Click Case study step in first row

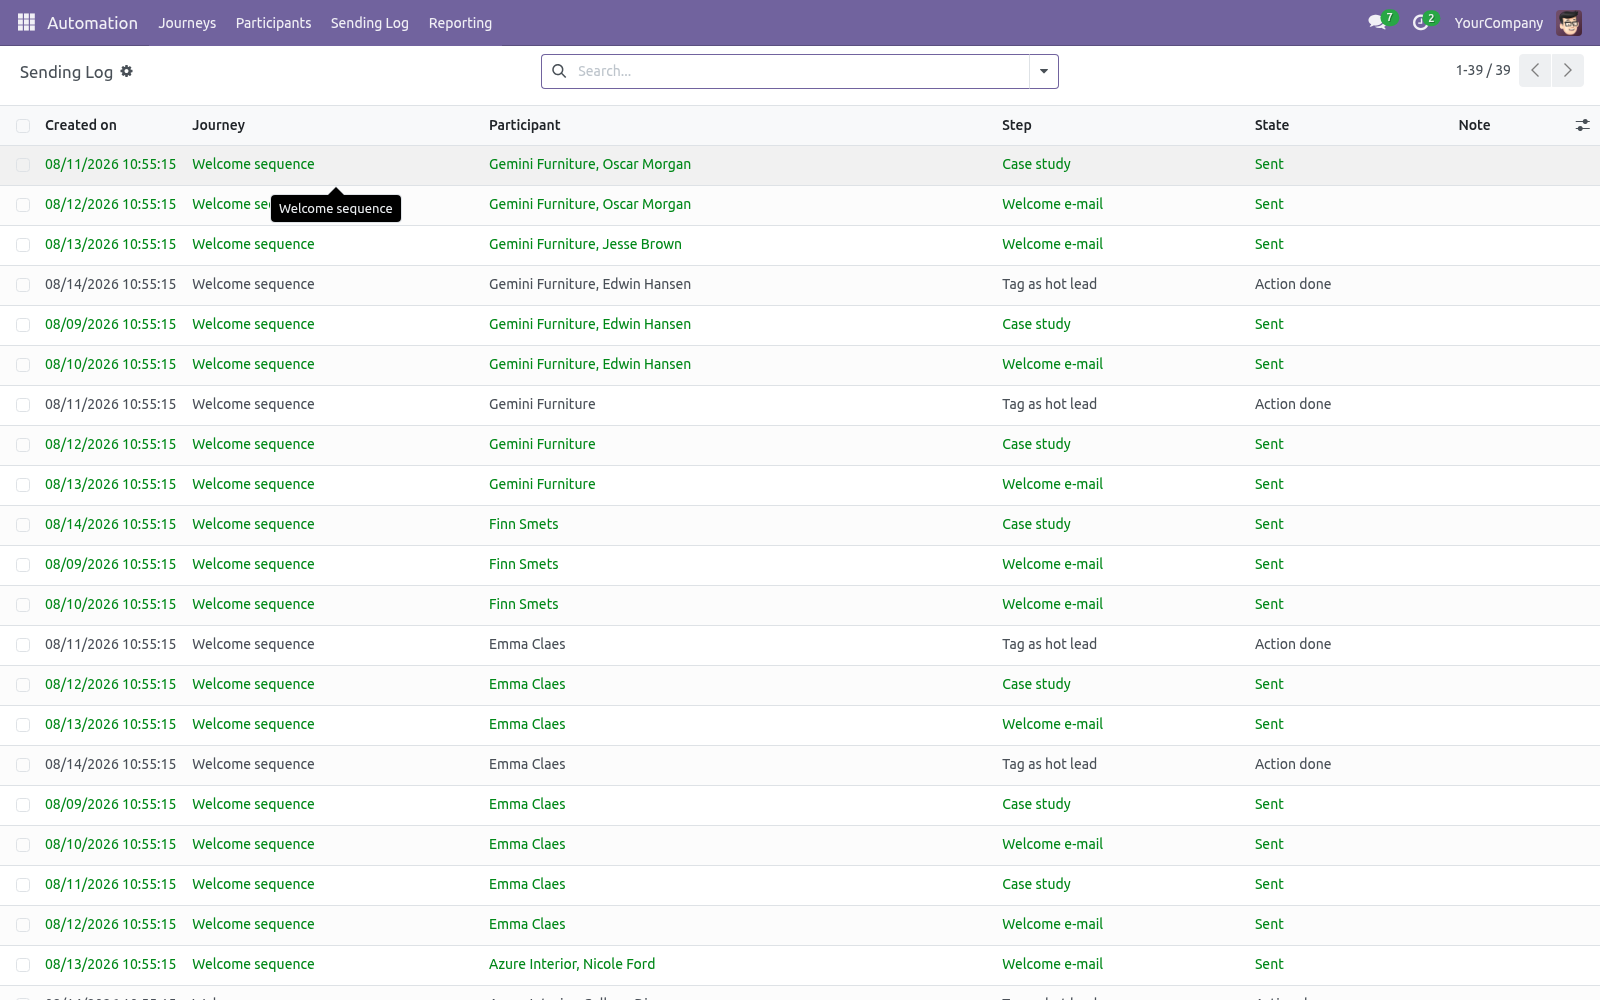(x=1036, y=164)
